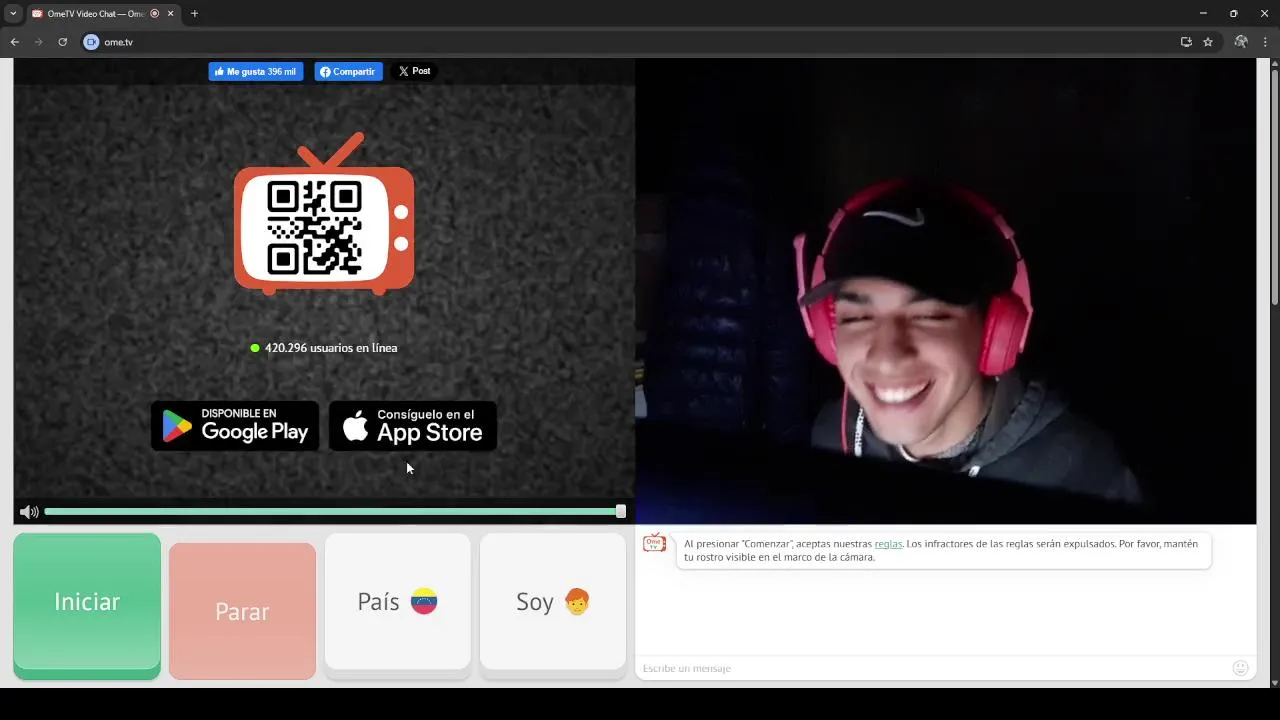
Task: Open the App Store download badge
Action: [x=413, y=426]
